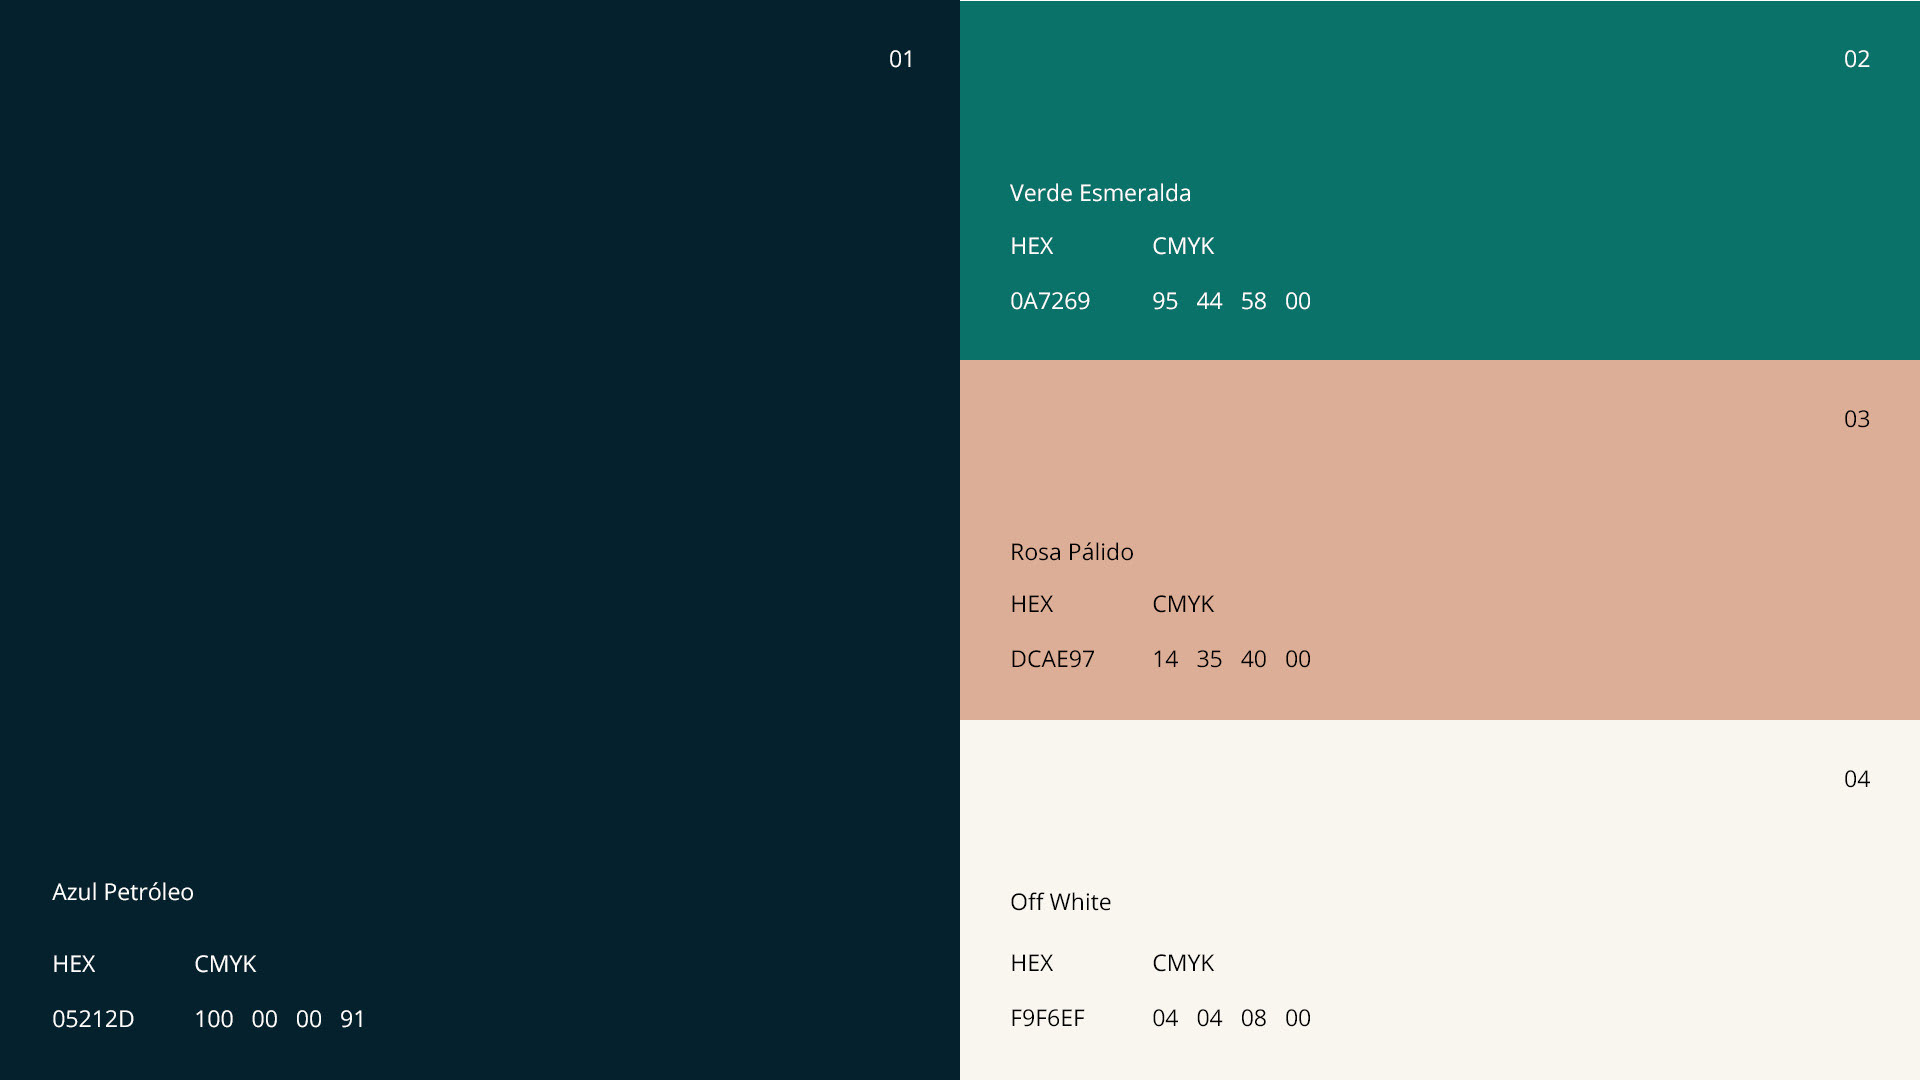The width and height of the screenshot is (1920, 1080).
Task: Click the CMYK value 08 in Off White
Action: click(1253, 1018)
